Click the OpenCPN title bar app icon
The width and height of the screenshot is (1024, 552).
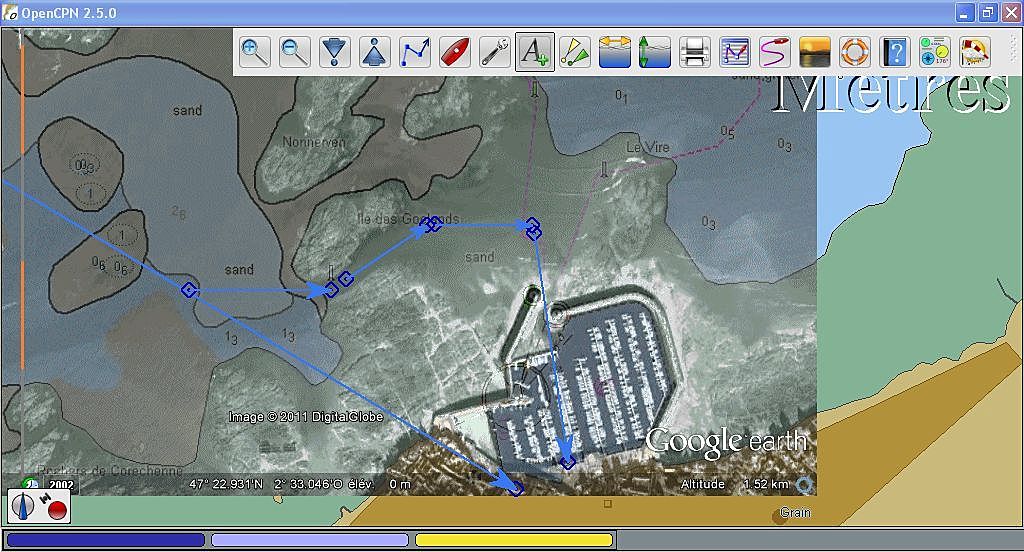[x=10, y=12]
